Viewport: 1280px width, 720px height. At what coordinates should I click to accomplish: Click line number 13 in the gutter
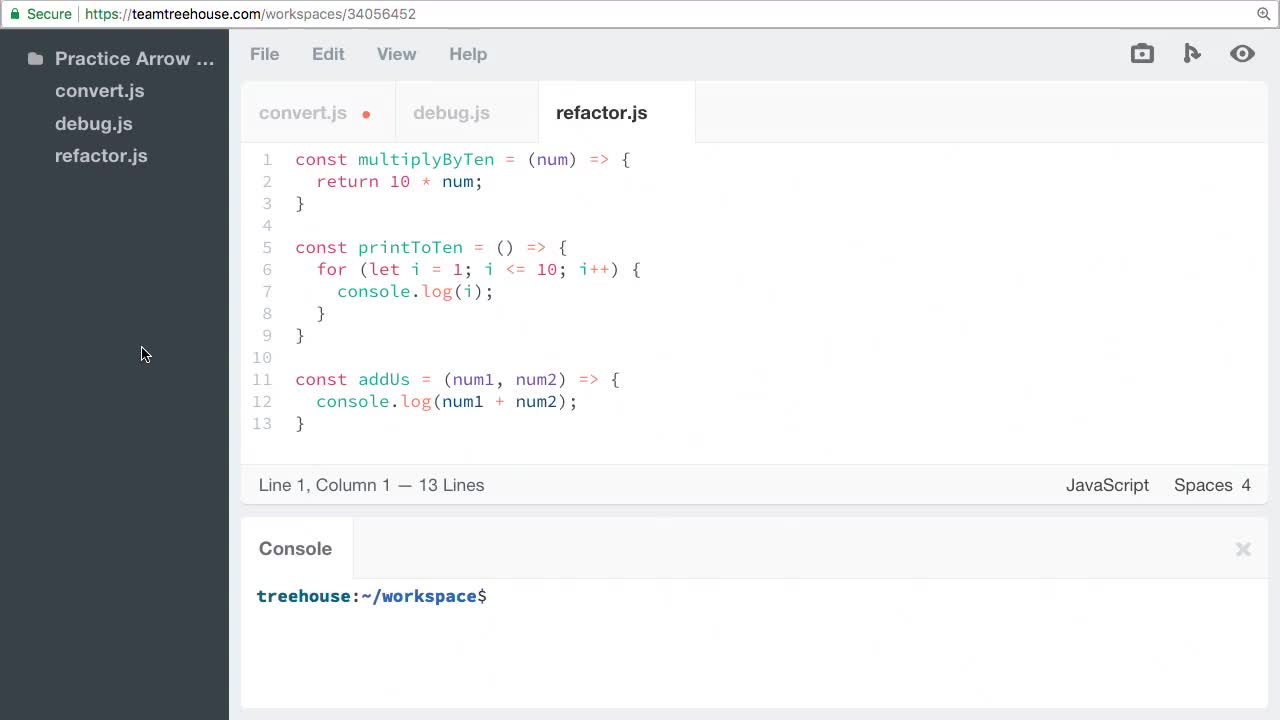262,424
